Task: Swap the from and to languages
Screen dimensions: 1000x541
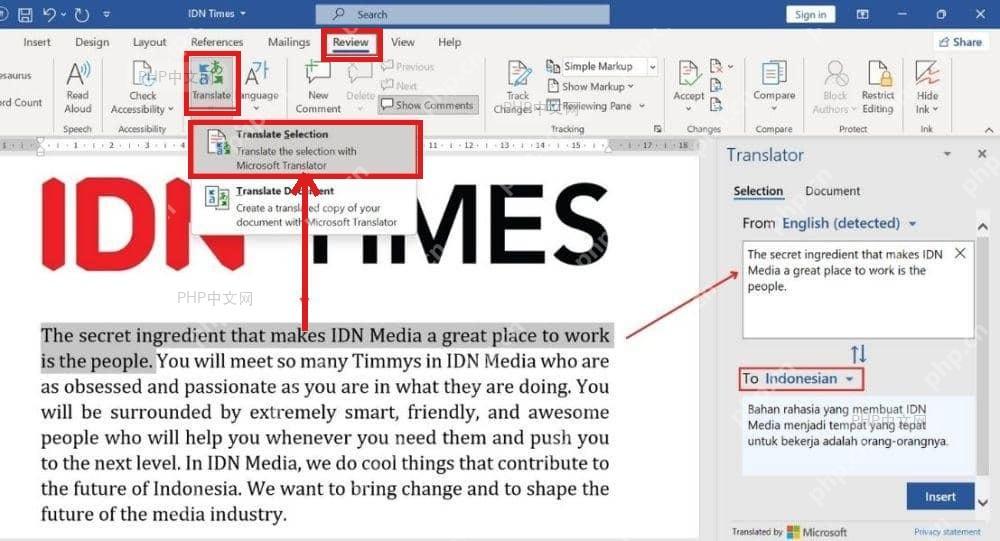Action: tap(858, 353)
